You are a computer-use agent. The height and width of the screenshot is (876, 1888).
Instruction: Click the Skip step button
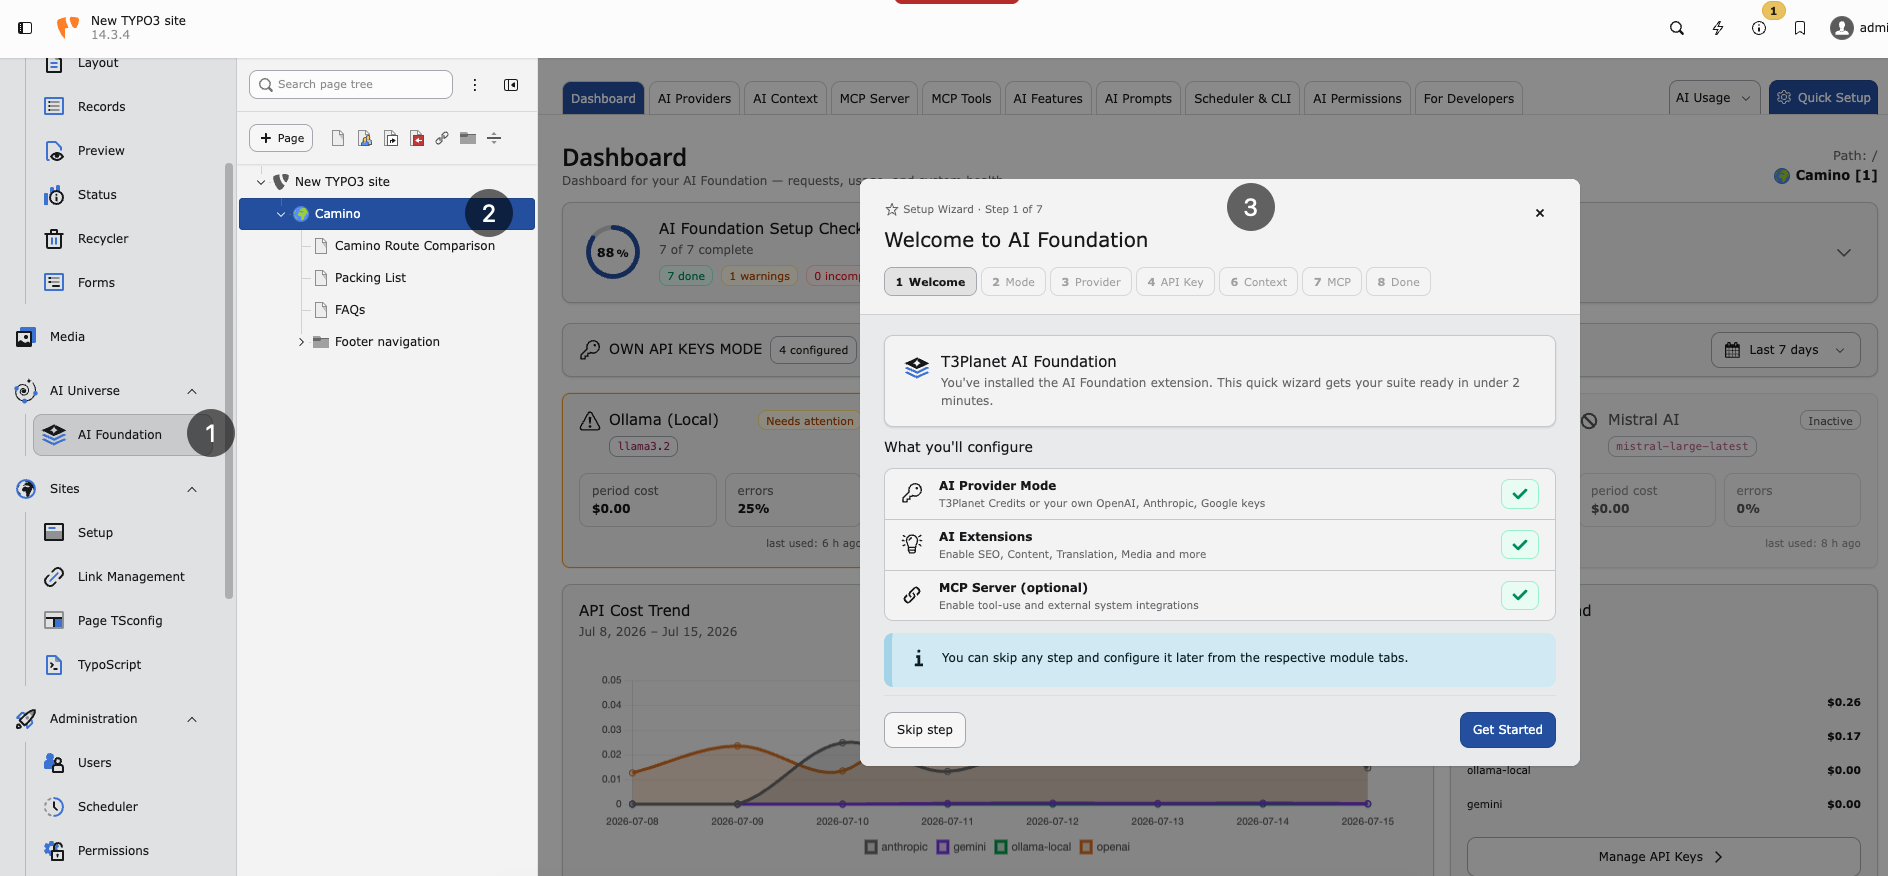click(925, 730)
